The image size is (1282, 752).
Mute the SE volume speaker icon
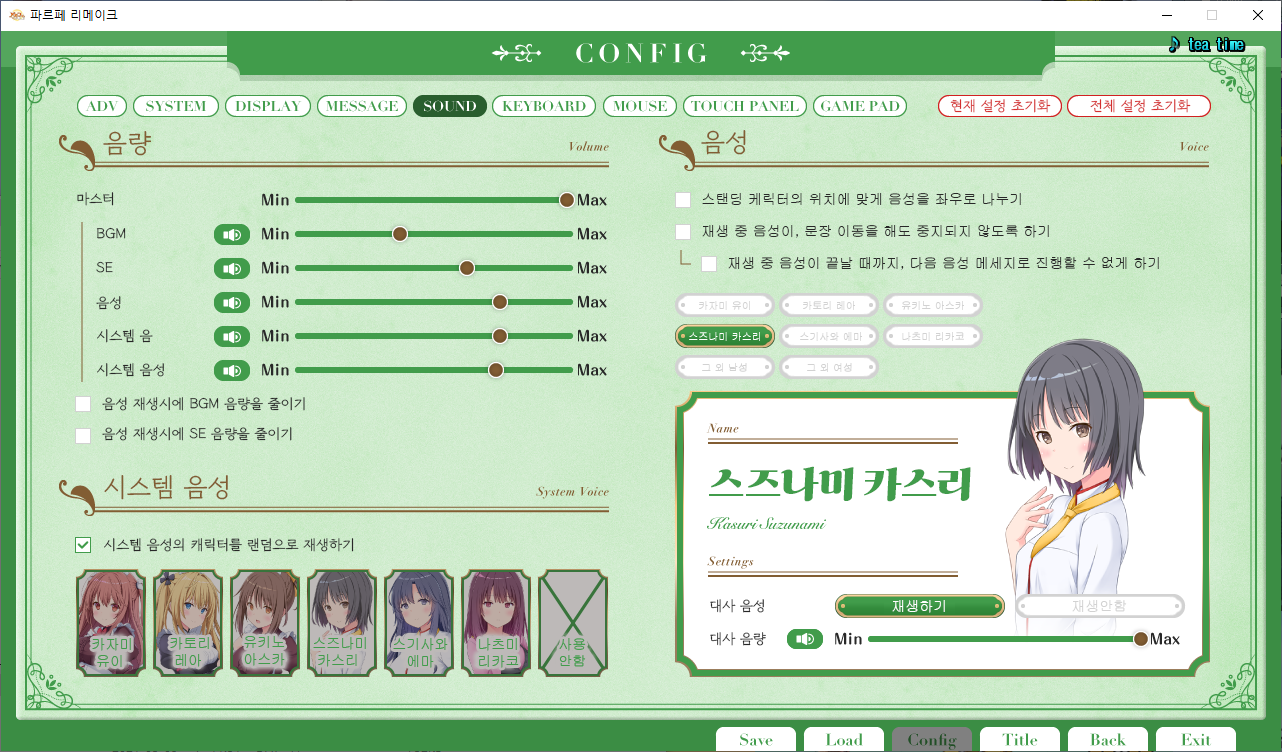click(x=232, y=269)
